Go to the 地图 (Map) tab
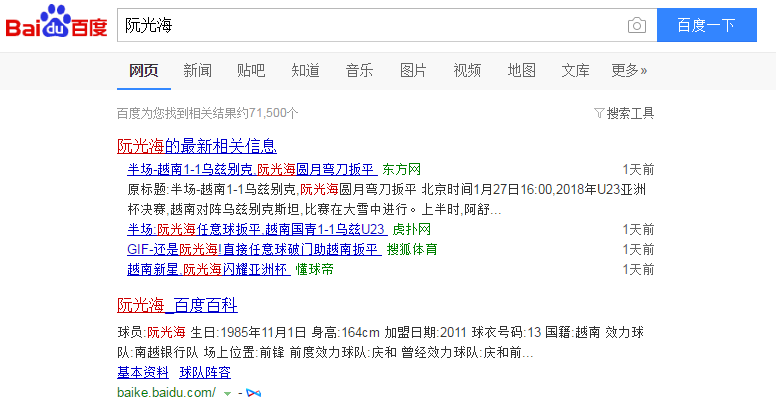776x404 pixels. click(x=521, y=70)
